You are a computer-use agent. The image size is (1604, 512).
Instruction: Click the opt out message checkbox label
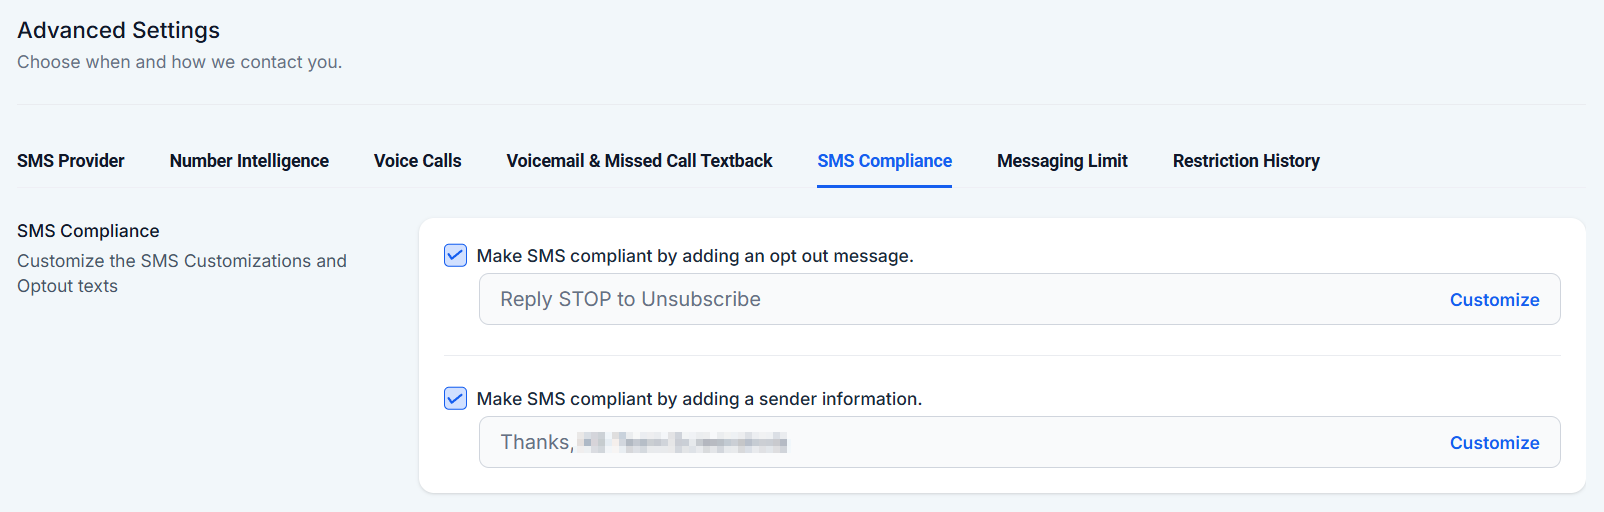tap(695, 256)
